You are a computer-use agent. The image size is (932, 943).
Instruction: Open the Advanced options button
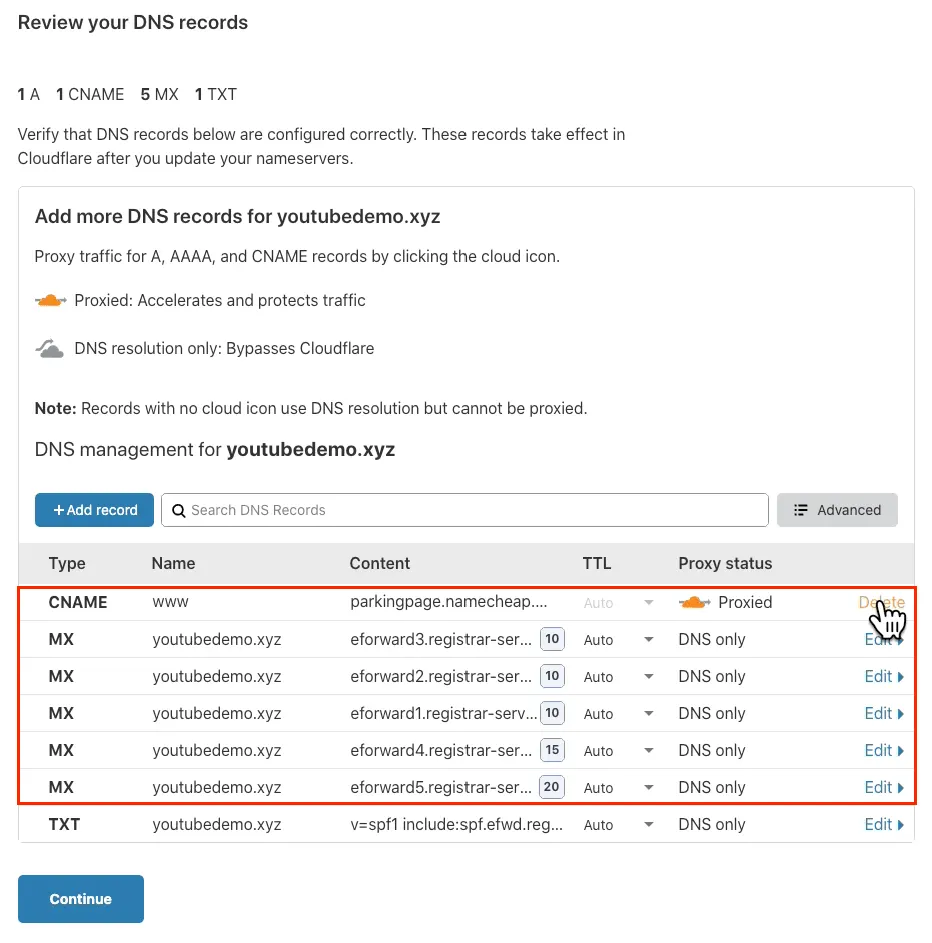pyautogui.click(x=837, y=510)
